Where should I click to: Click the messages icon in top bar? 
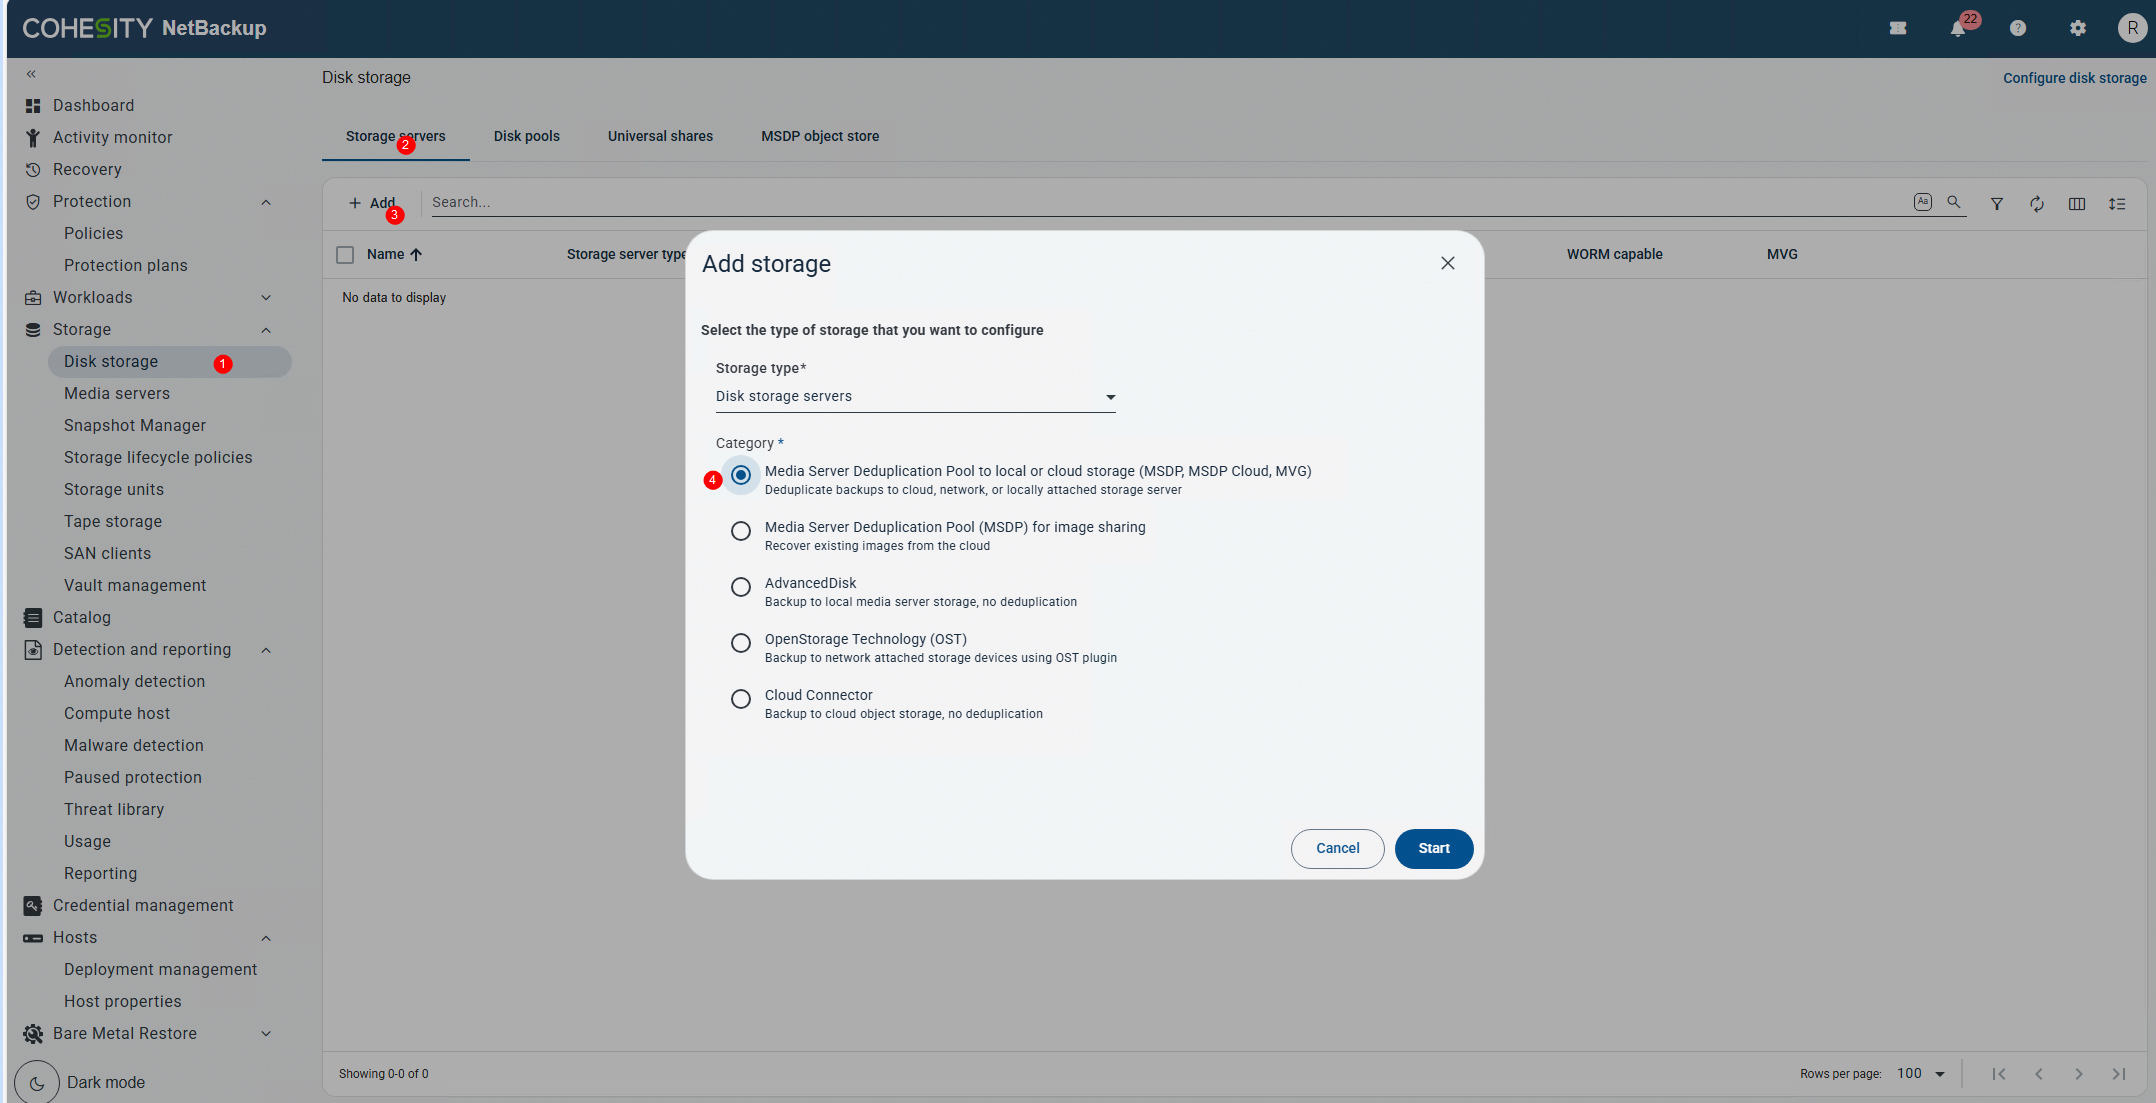click(x=1898, y=28)
